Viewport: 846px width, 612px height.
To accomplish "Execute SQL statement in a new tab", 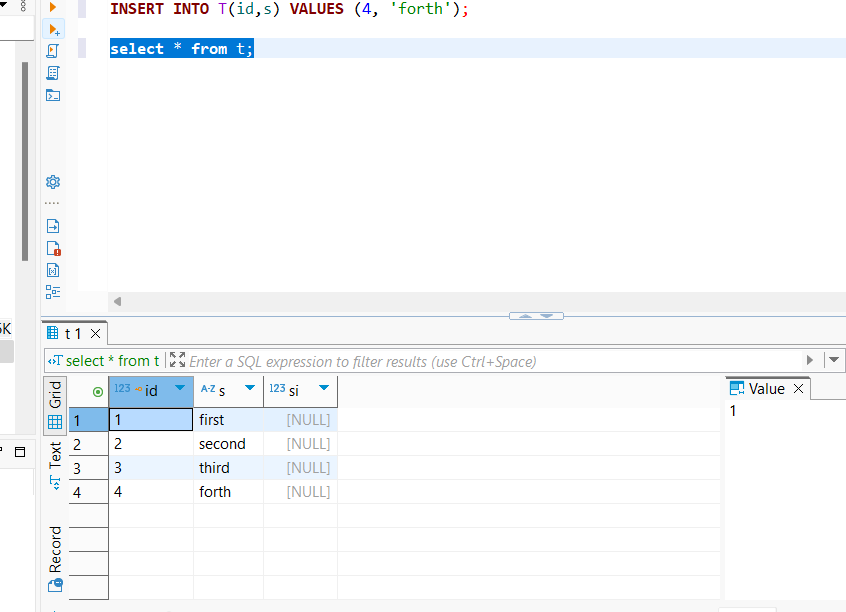I will (53, 29).
